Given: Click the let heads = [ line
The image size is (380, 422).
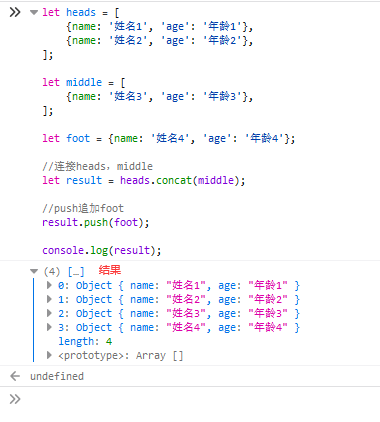Looking at the screenshot, I should coord(81,13).
